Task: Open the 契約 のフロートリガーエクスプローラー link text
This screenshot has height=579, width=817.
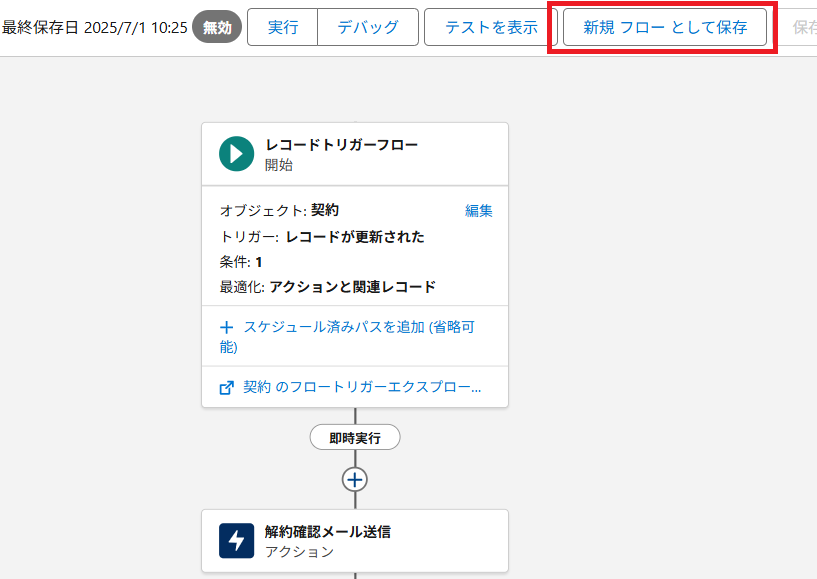Action: click(362, 387)
